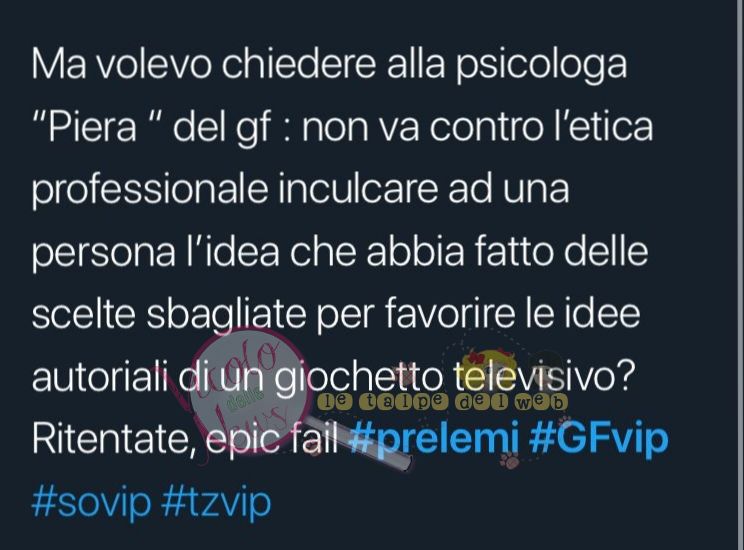Tap the #tzvip hashtag
The width and height of the screenshot is (744, 550).
click(x=216, y=502)
